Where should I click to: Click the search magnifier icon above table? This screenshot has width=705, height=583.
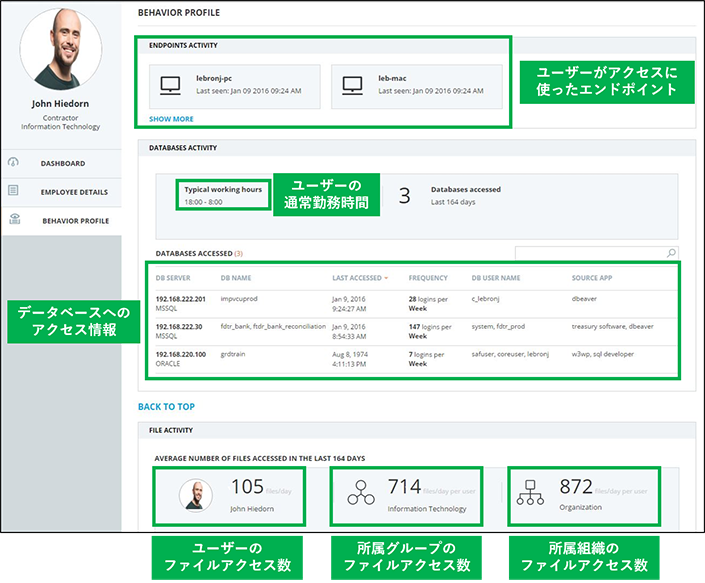pos(671,253)
